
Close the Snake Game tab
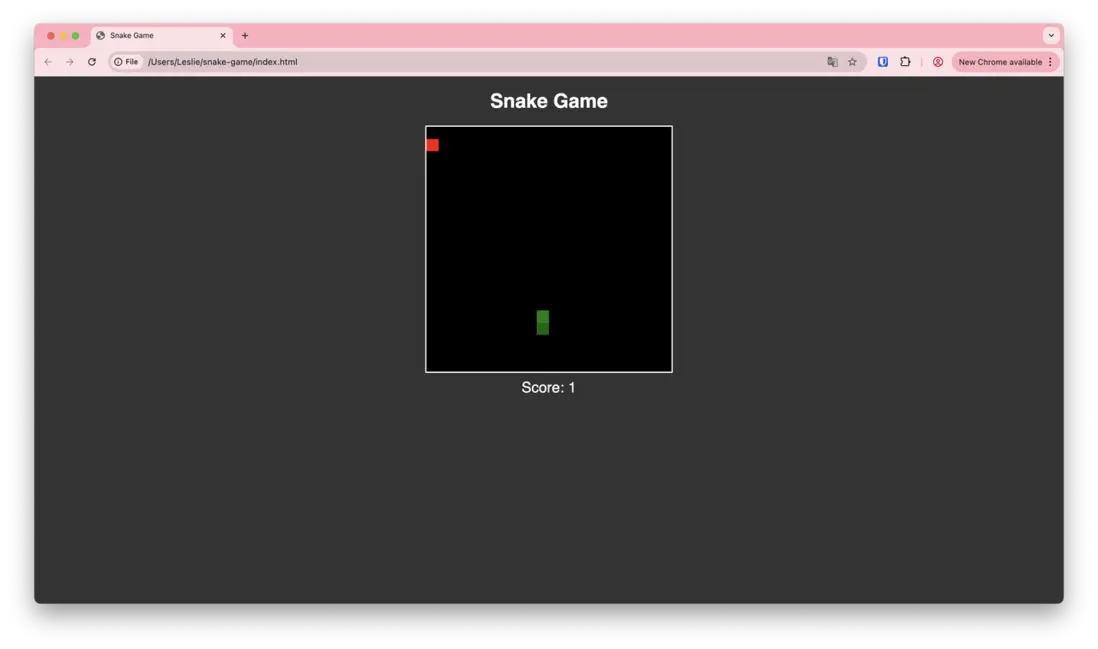pos(223,35)
